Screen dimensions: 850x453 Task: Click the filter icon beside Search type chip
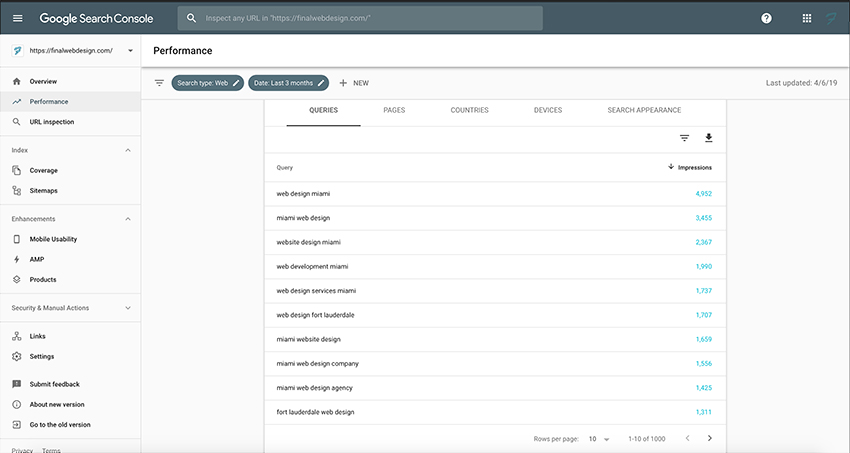tap(159, 83)
